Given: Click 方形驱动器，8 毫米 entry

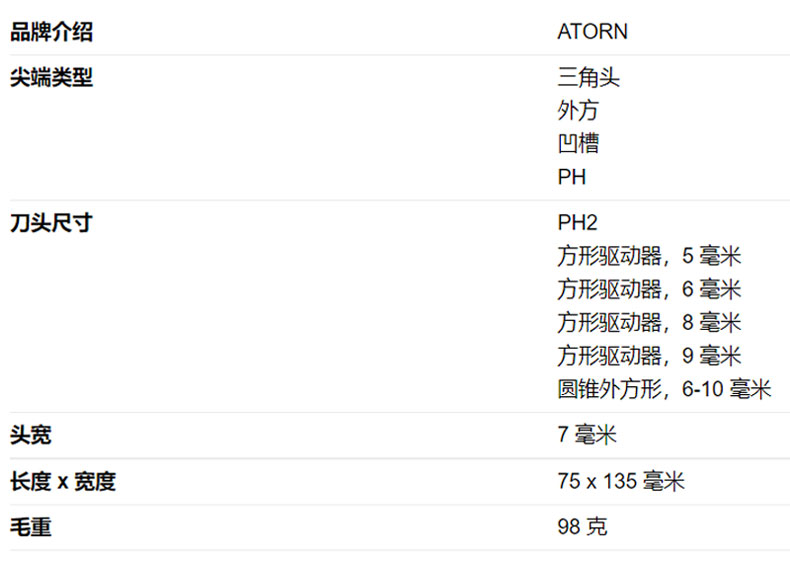Looking at the screenshot, I should tap(649, 322).
